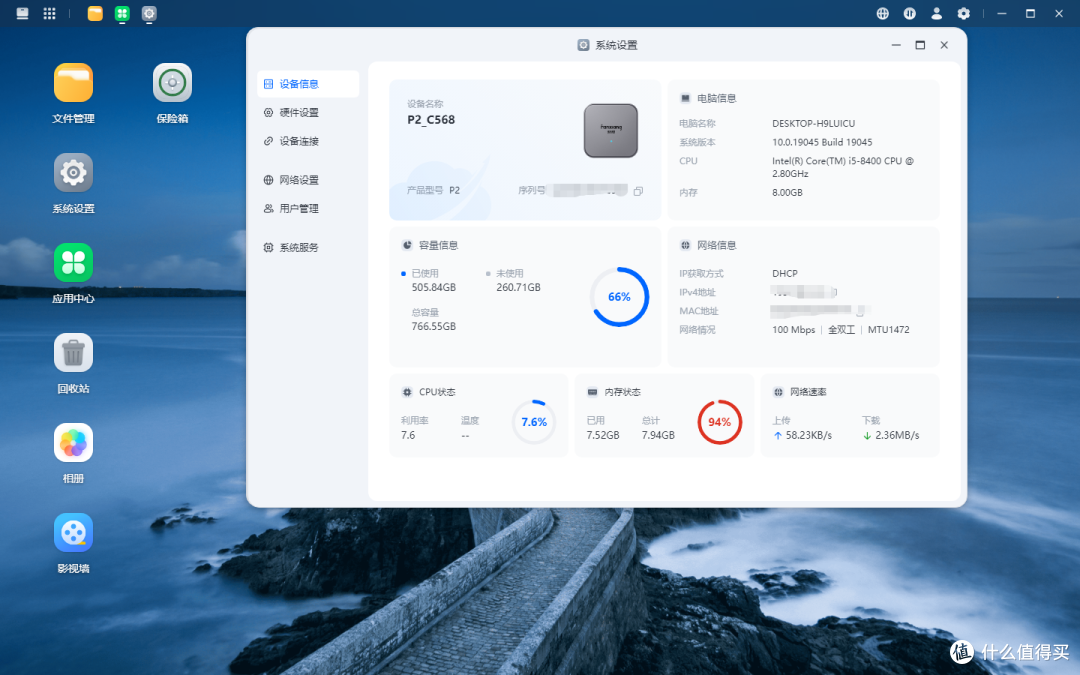Close the 系统设置 window
Viewport: 1080px width, 675px height.
pyautogui.click(x=944, y=45)
